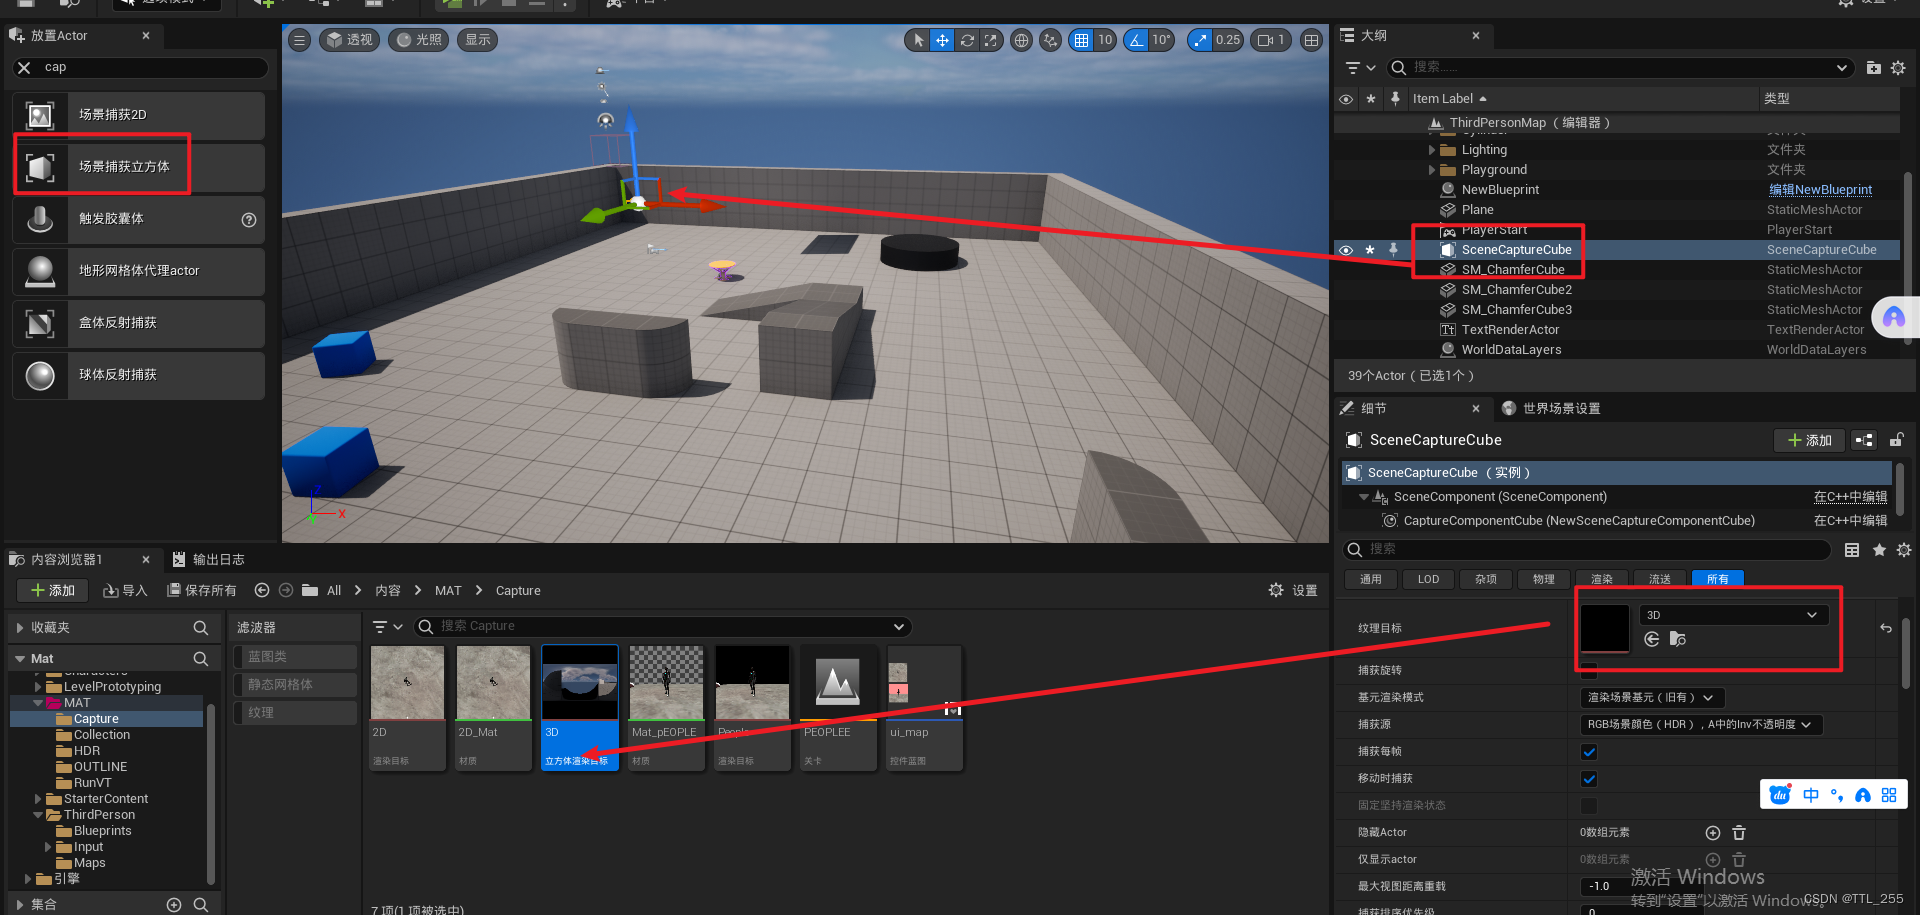Screen dimensions: 1920x915
Task: Open the 基元渲染模式 dropdown
Action: click(1652, 698)
